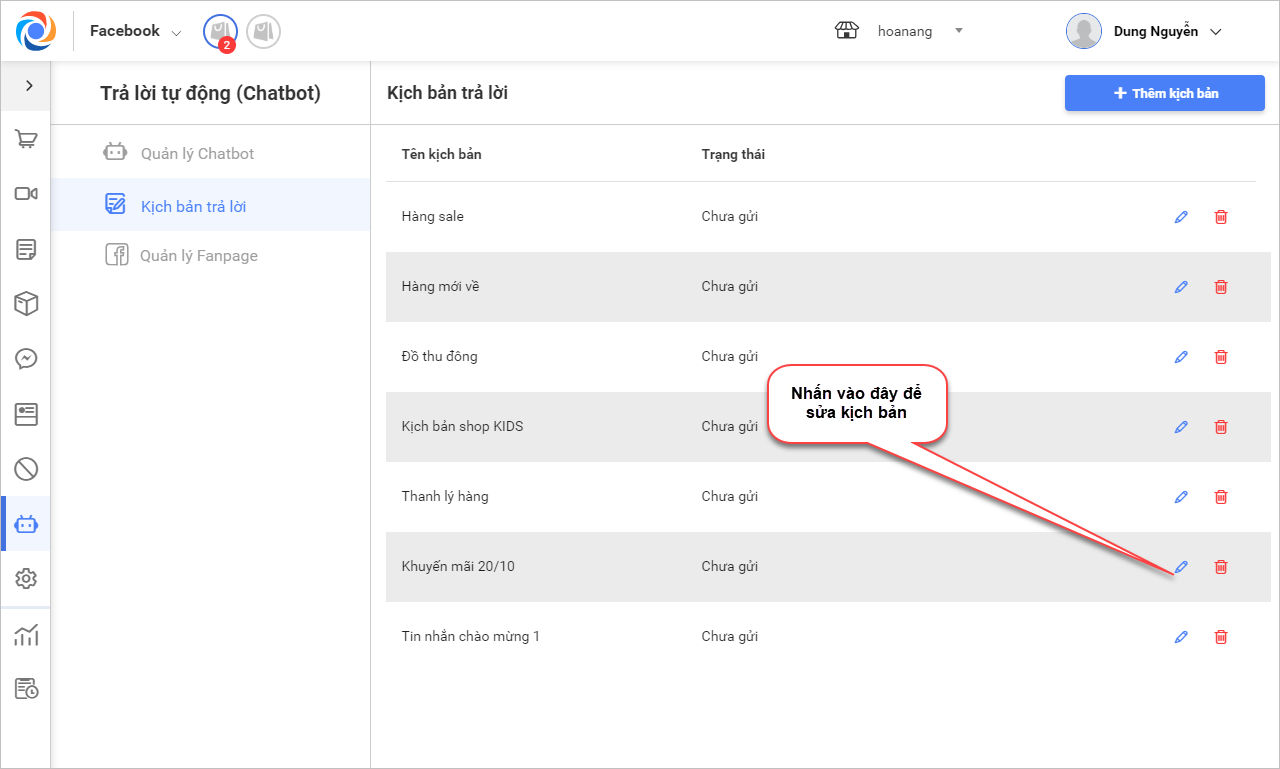This screenshot has width=1280, height=769.
Task: Click the shop icon with badge 2
Action: click(220, 32)
